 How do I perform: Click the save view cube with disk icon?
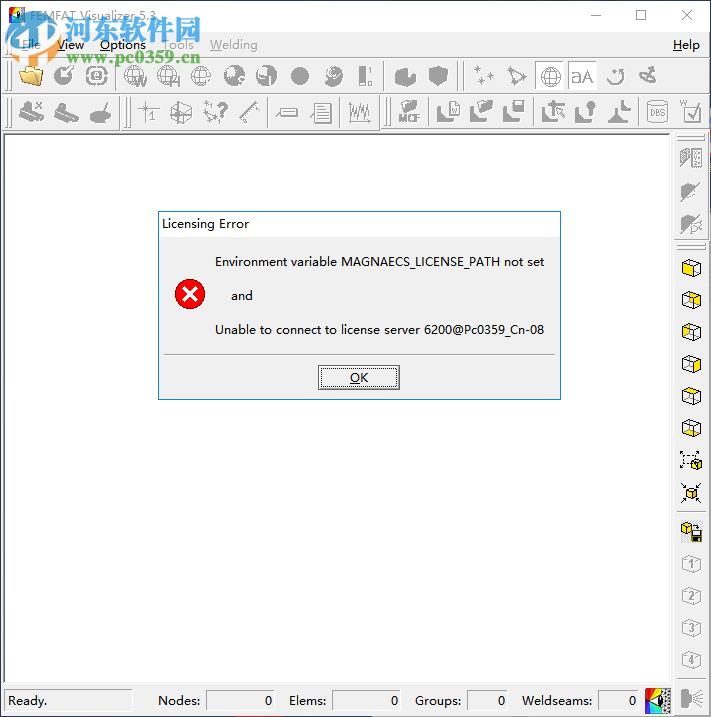pos(691,531)
